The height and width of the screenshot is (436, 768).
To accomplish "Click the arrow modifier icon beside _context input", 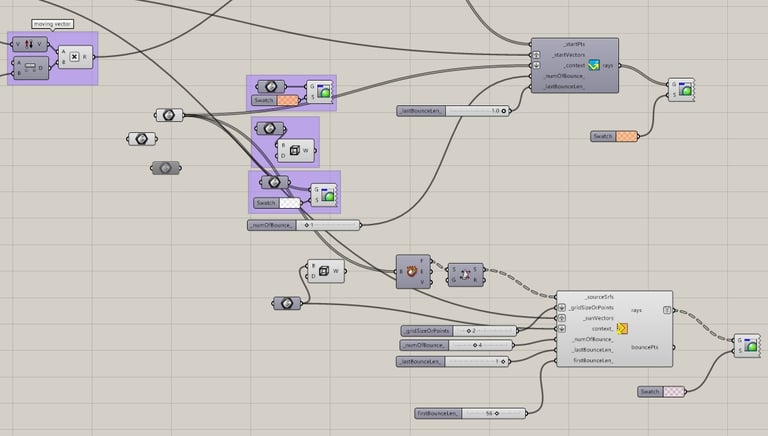I will pyautogui.click(x=536, y=65).
